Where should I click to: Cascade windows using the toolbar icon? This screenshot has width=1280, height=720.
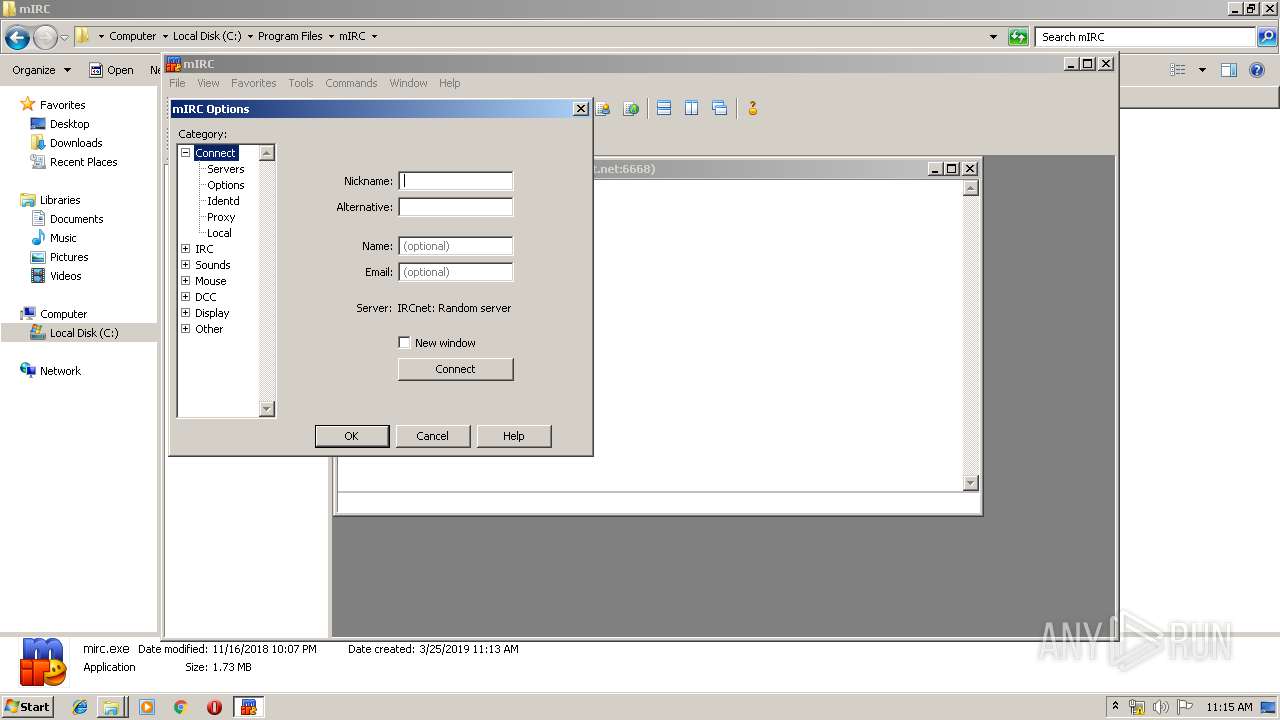point(719,108)
